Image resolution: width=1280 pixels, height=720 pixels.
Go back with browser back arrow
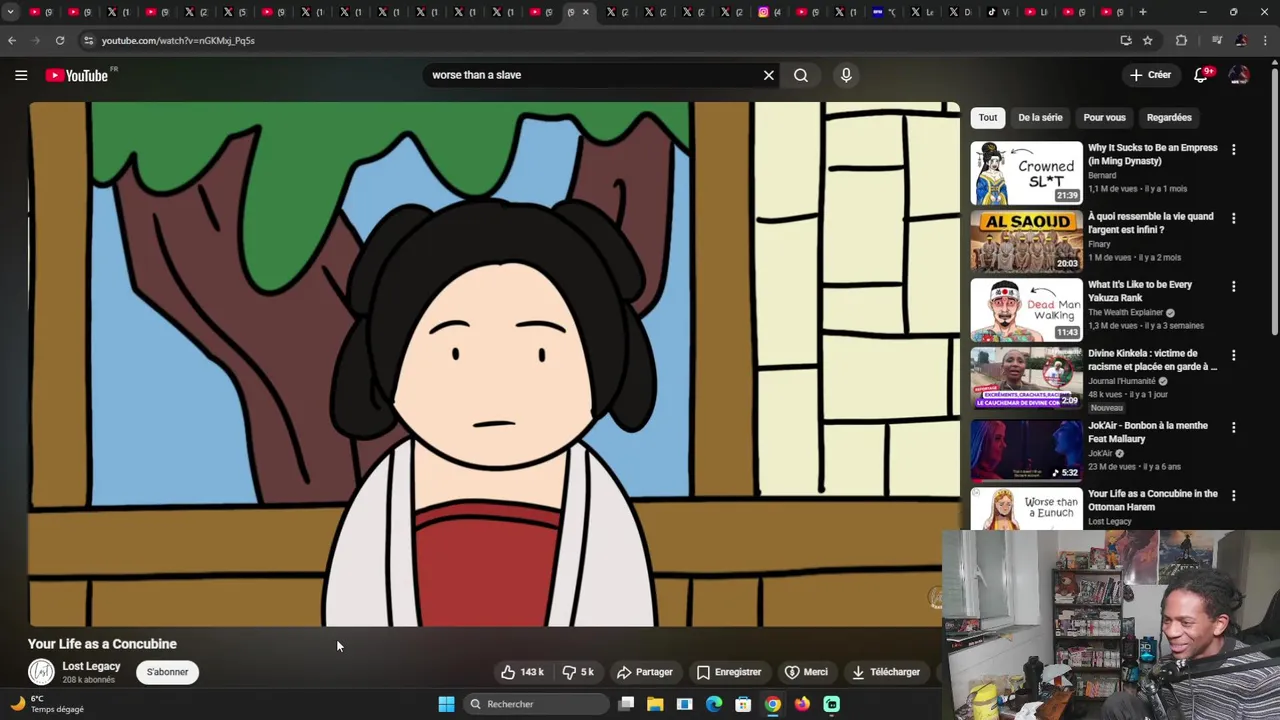pos(12,41)
